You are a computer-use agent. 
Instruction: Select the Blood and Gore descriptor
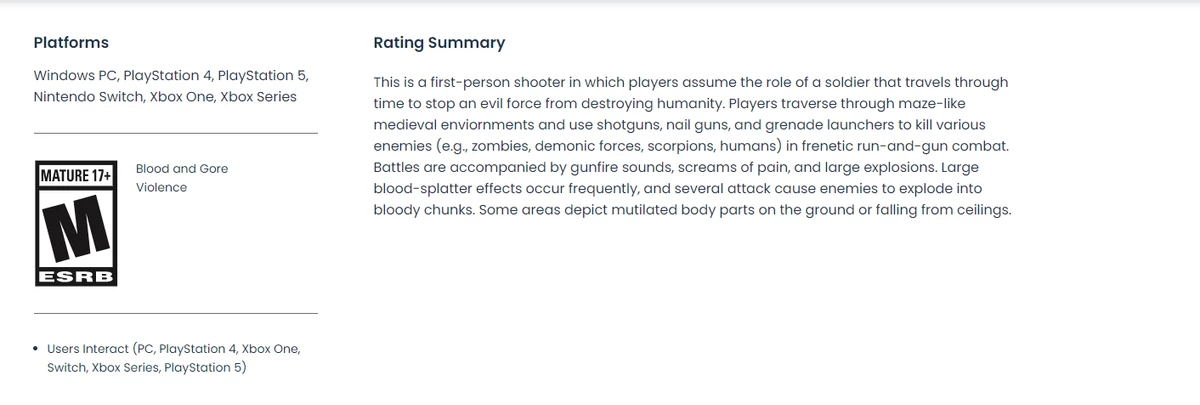[x=182, y=168]
